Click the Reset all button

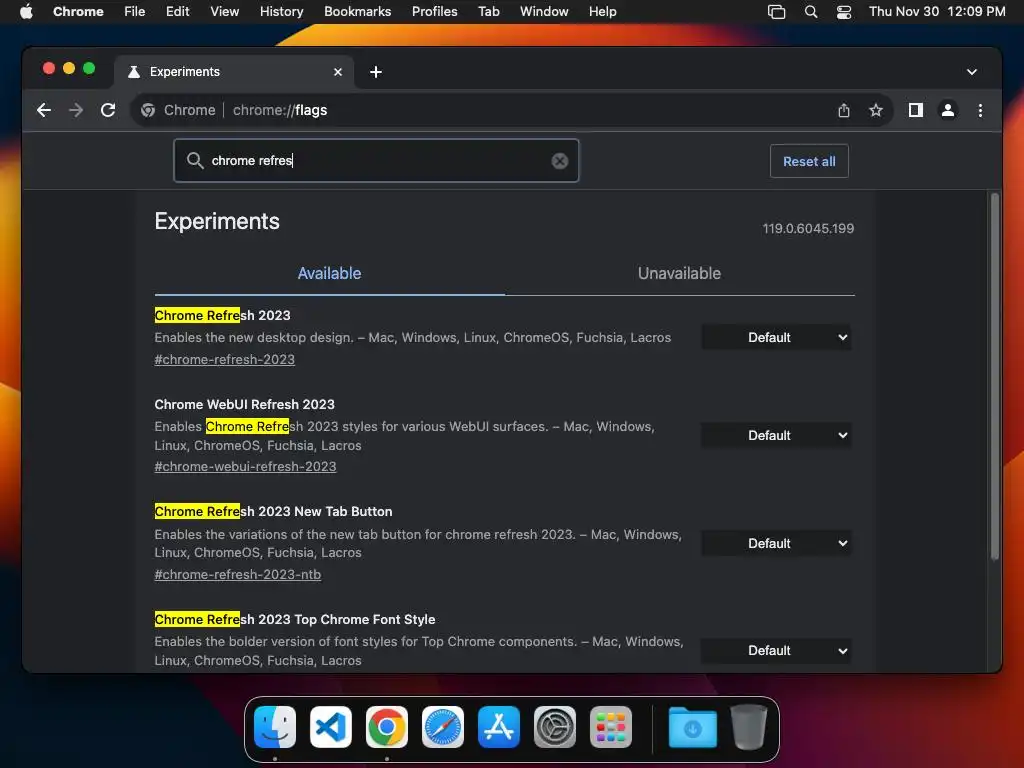[809, 161]
